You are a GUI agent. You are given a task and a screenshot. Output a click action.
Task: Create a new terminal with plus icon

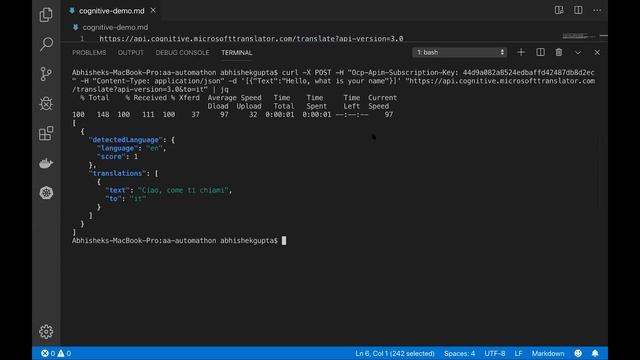pyautogui.click(x=521, y=52)
